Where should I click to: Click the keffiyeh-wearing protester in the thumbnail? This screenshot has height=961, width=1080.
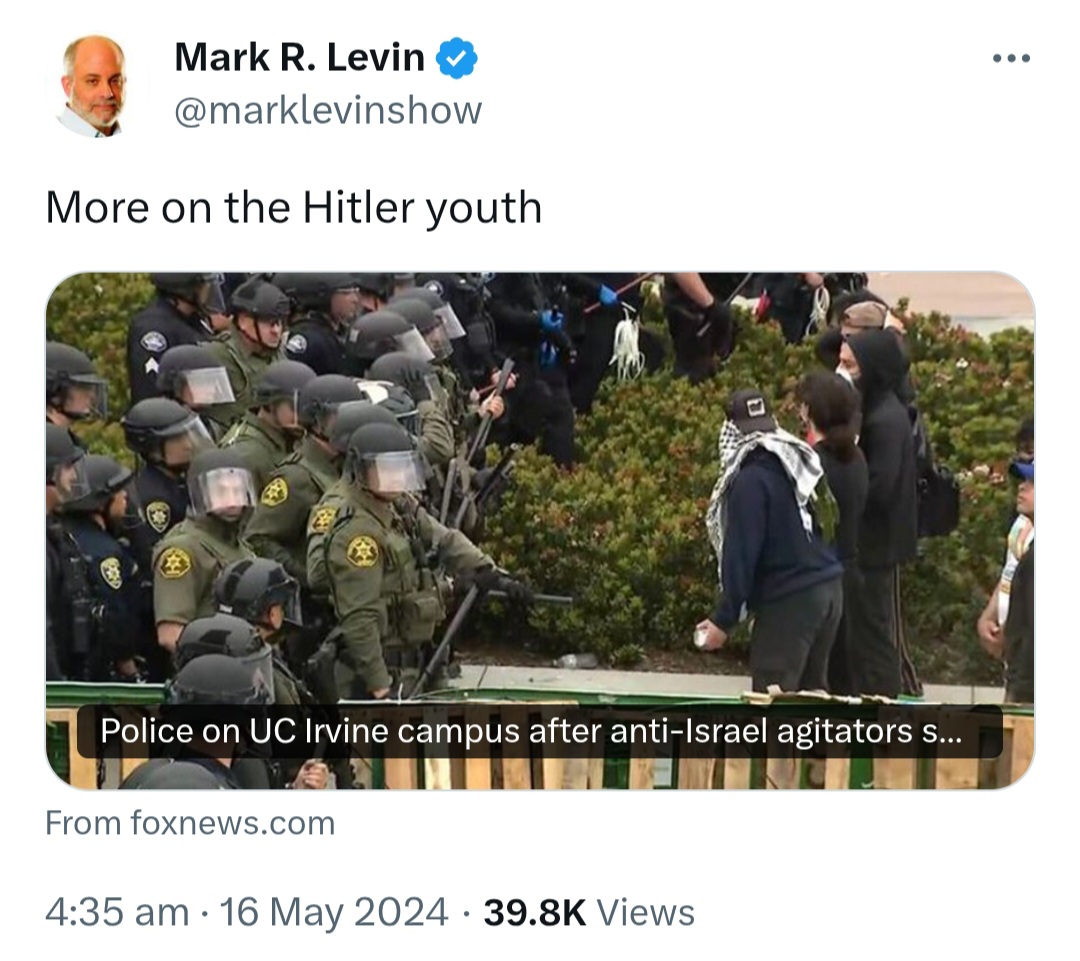771,537
